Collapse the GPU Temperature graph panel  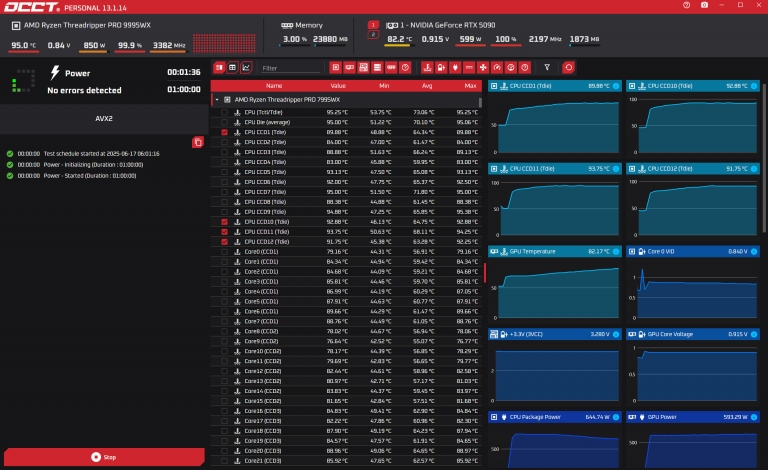coord(493,251)
